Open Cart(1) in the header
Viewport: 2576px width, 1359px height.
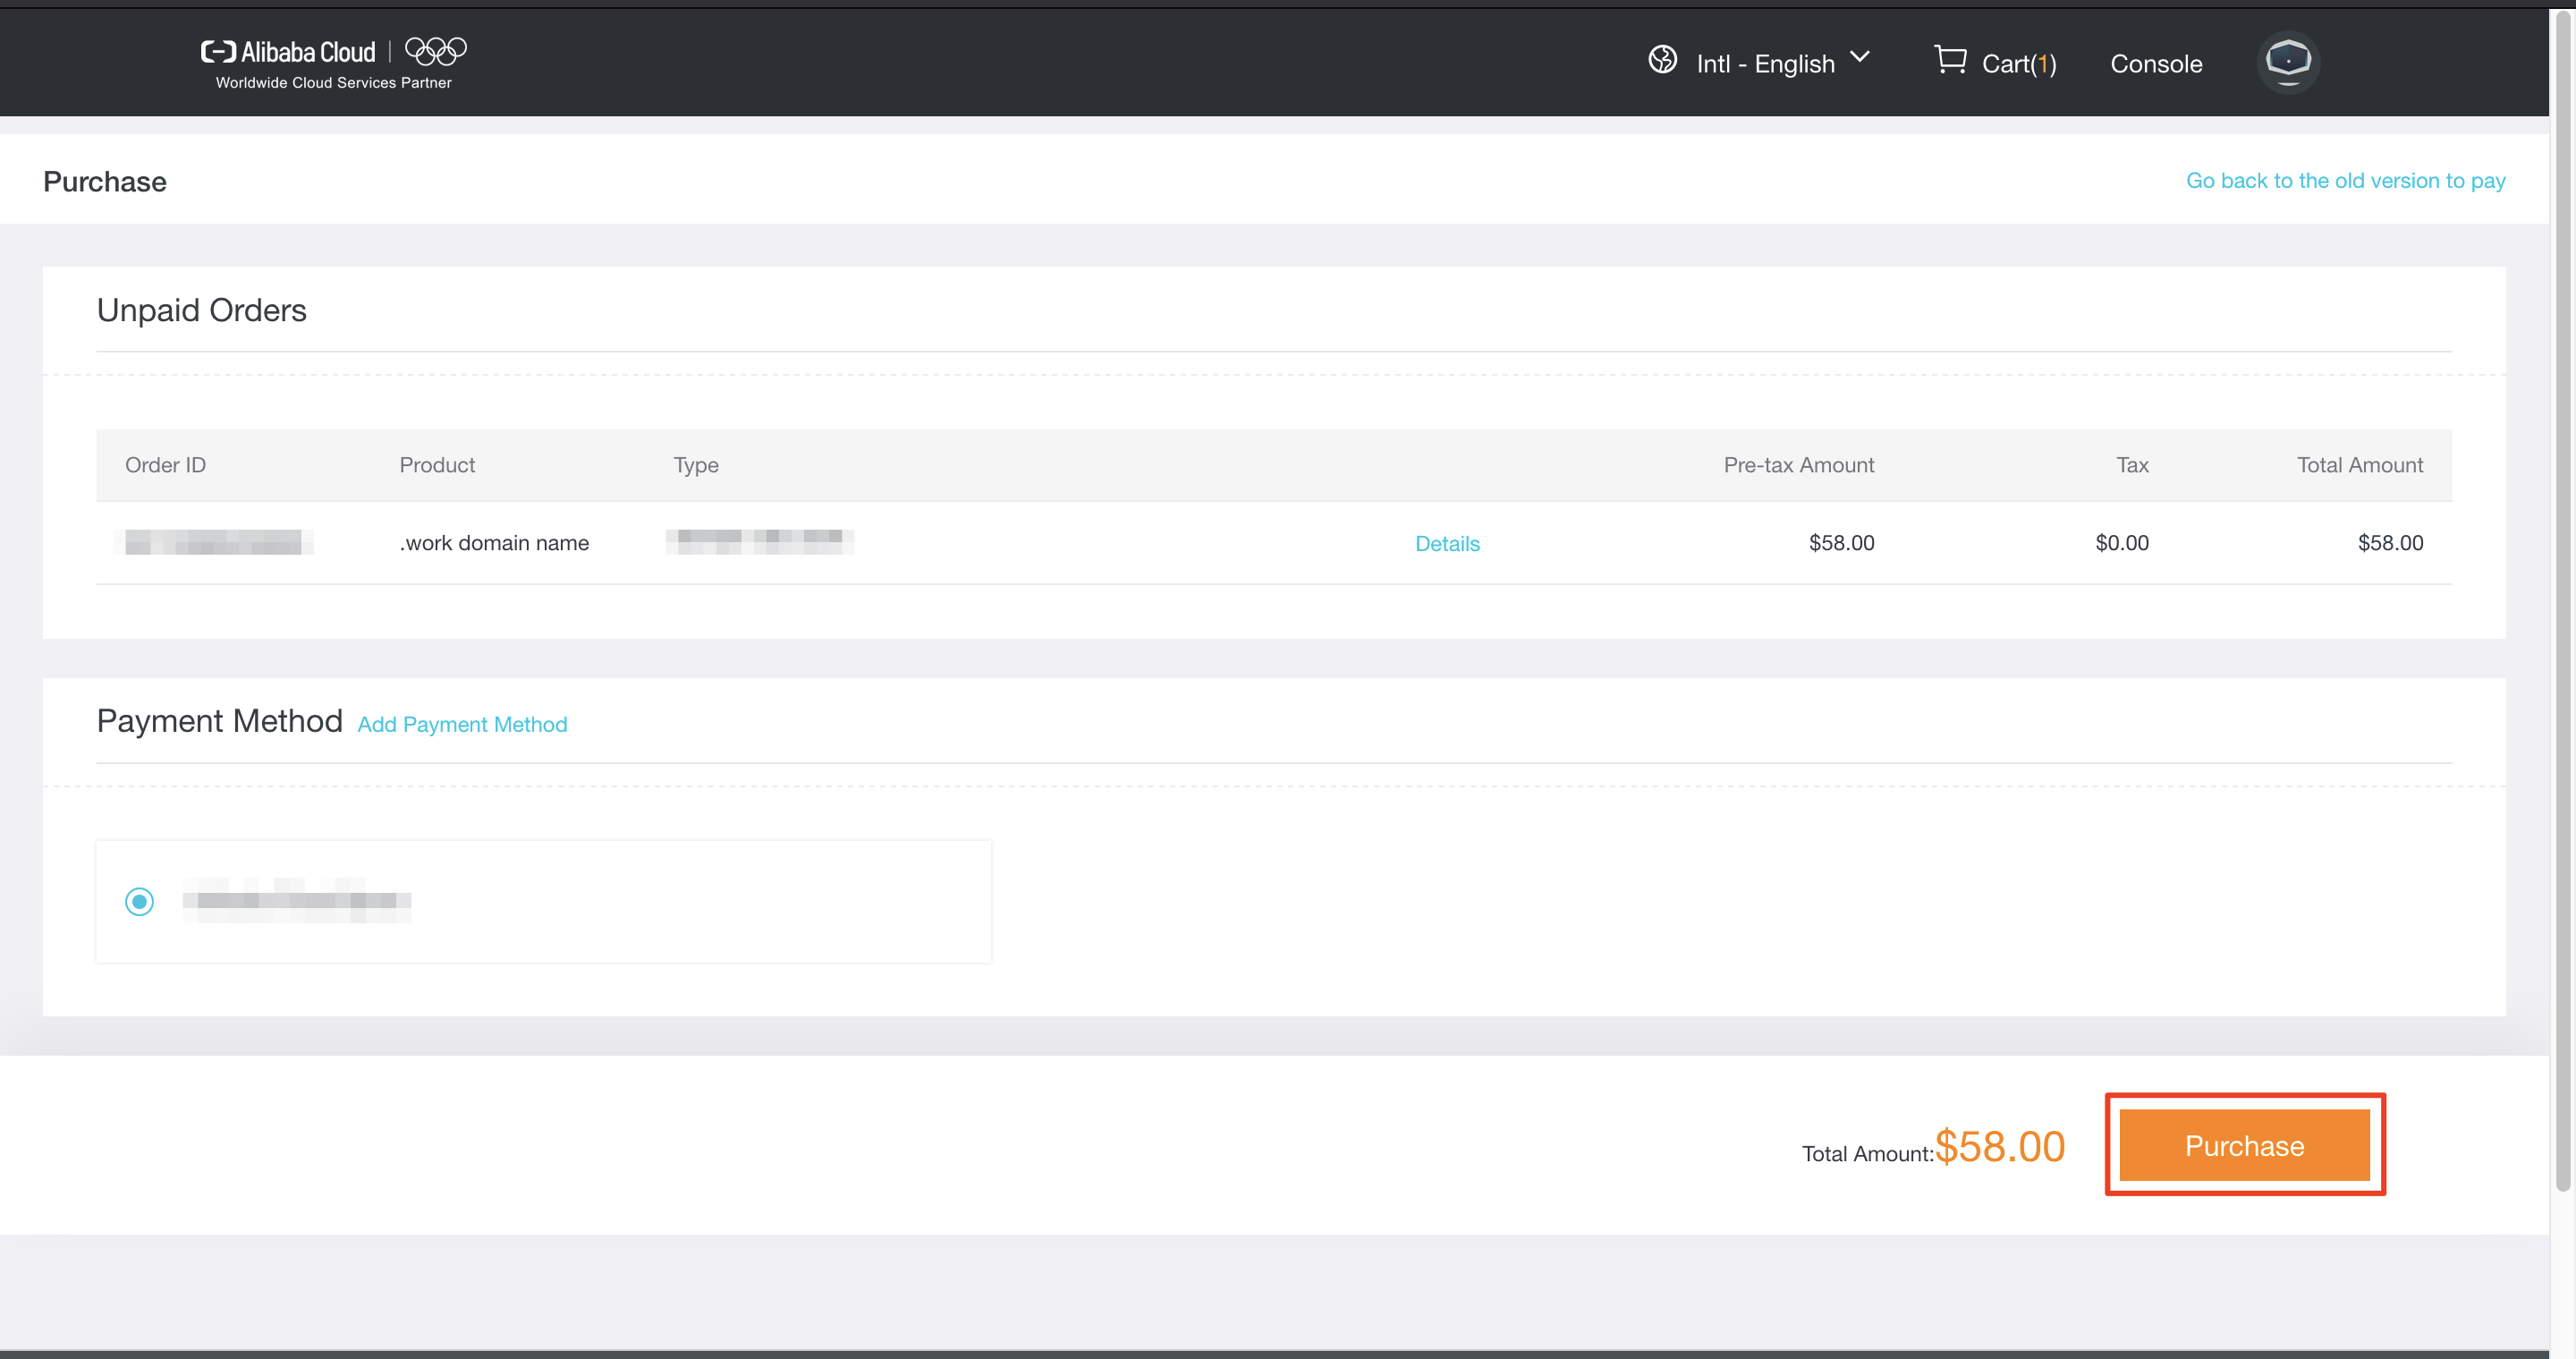pos(2018,64)
